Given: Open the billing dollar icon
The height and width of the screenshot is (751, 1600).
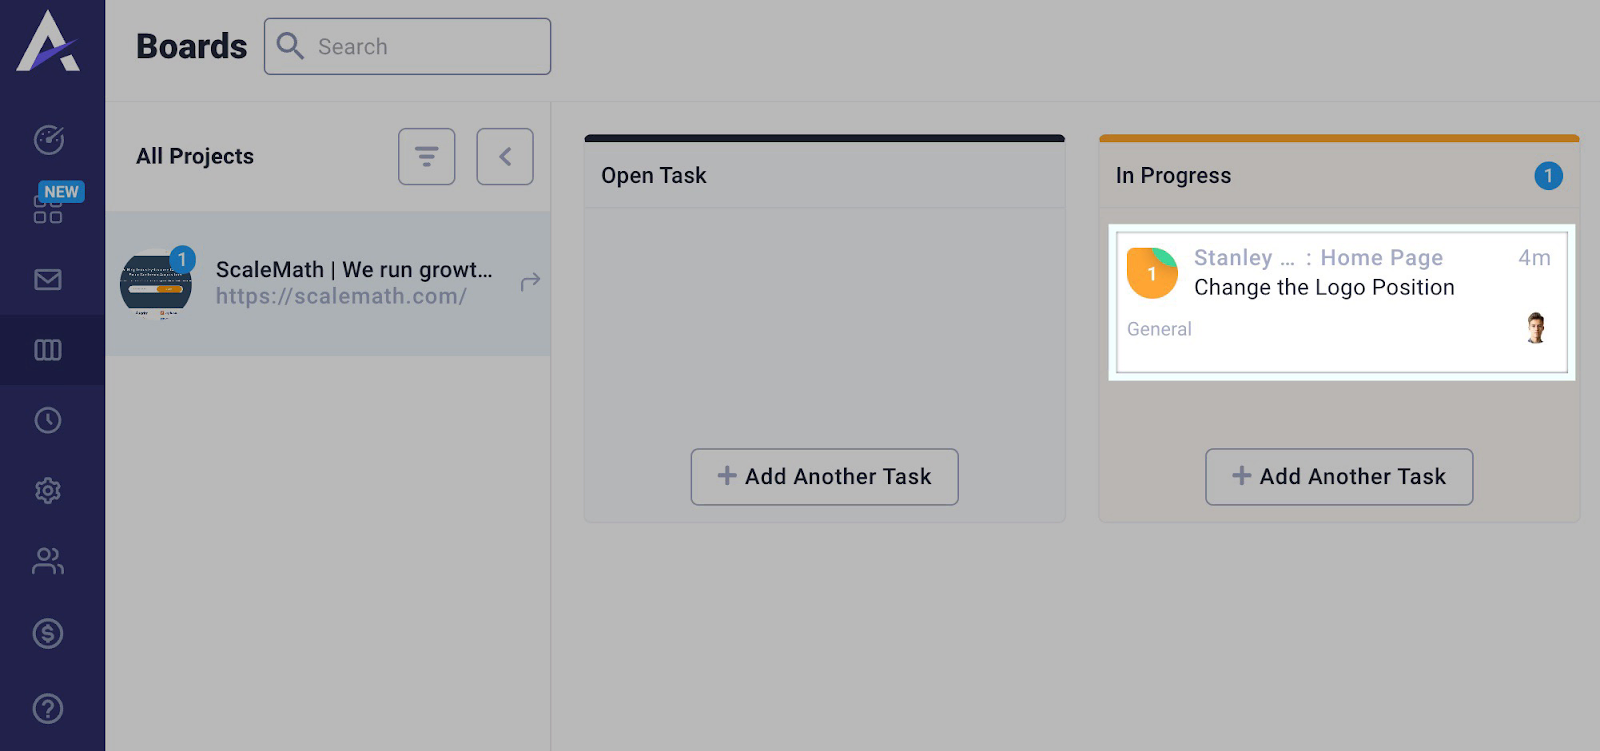Looking at the screenshot, I should tap(47, 634).
